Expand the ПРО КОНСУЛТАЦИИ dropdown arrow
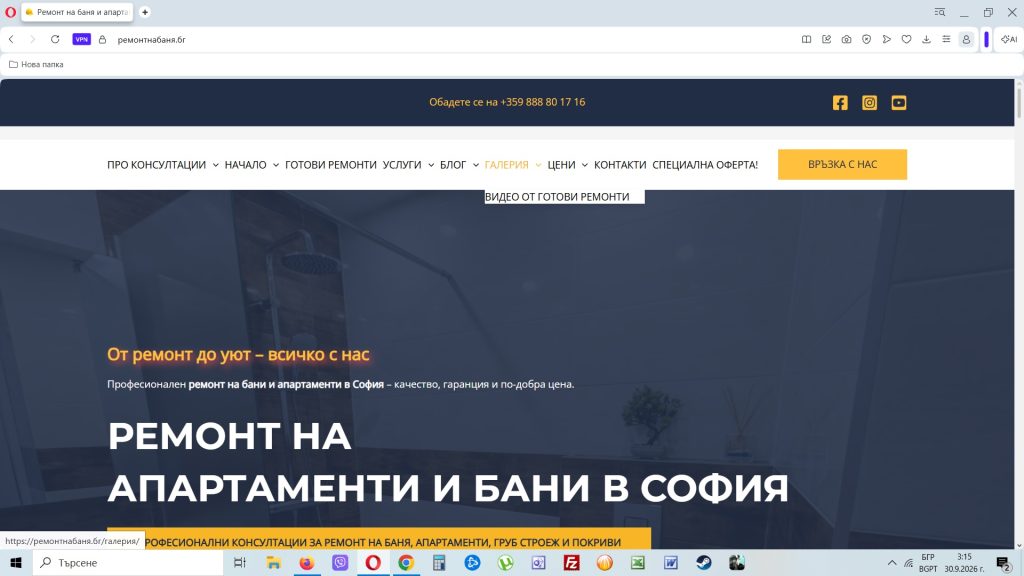The width and height of the screenshot is (1024, 576). (x=216, y=165)
